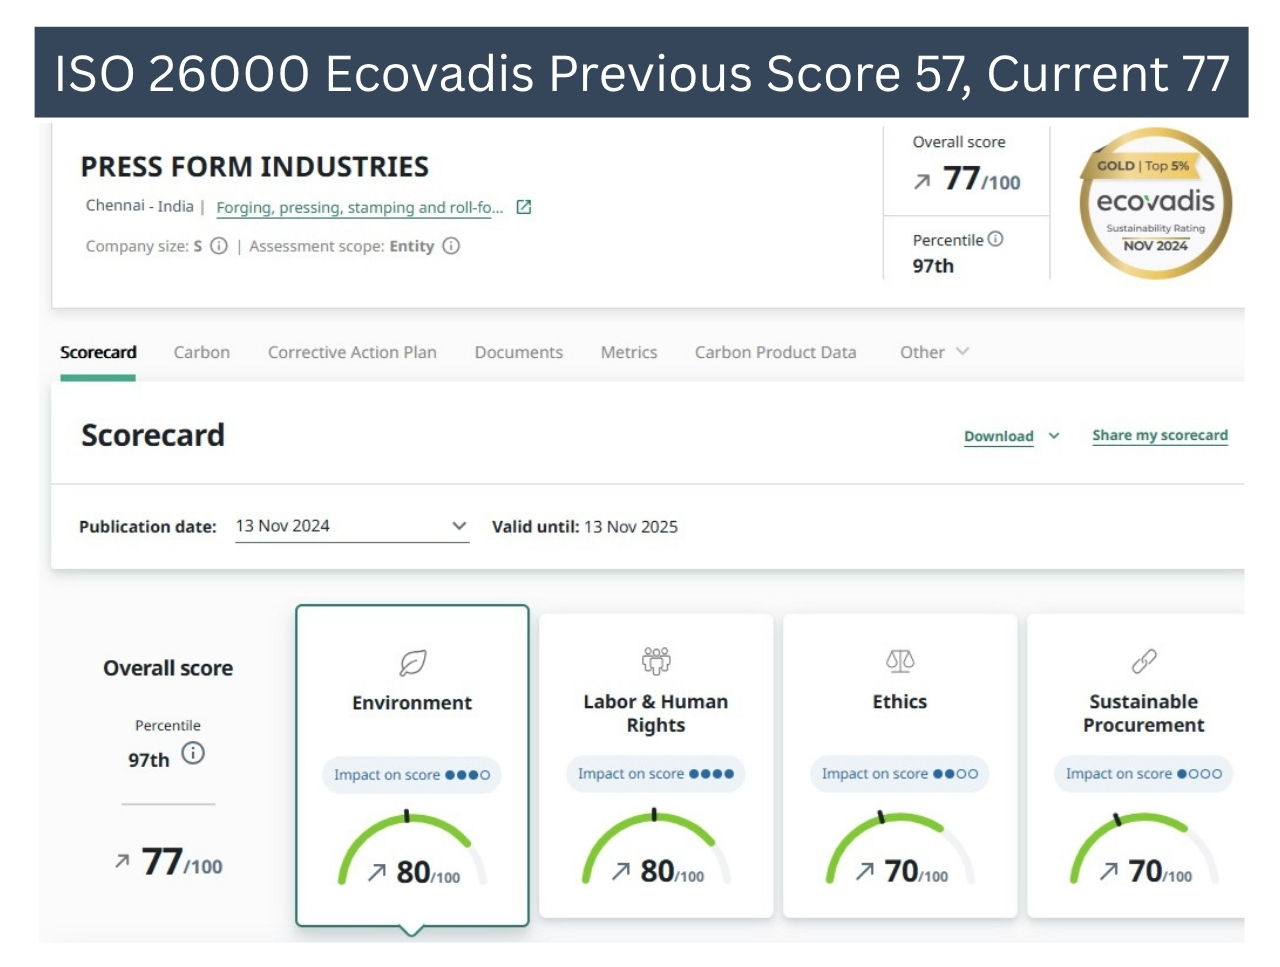Select the Environment score card
The width and height of the screenshot is (1280, 967).
pos(412,766)
